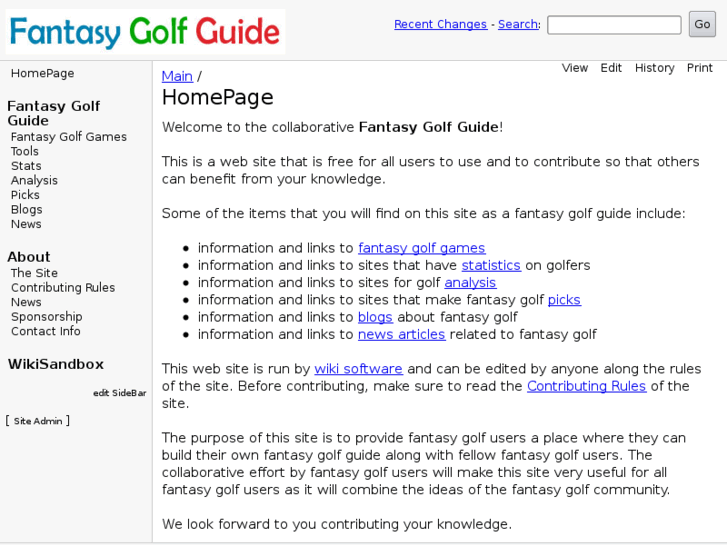
Task: Click the wiki software link
Action: tap(358, 369)
